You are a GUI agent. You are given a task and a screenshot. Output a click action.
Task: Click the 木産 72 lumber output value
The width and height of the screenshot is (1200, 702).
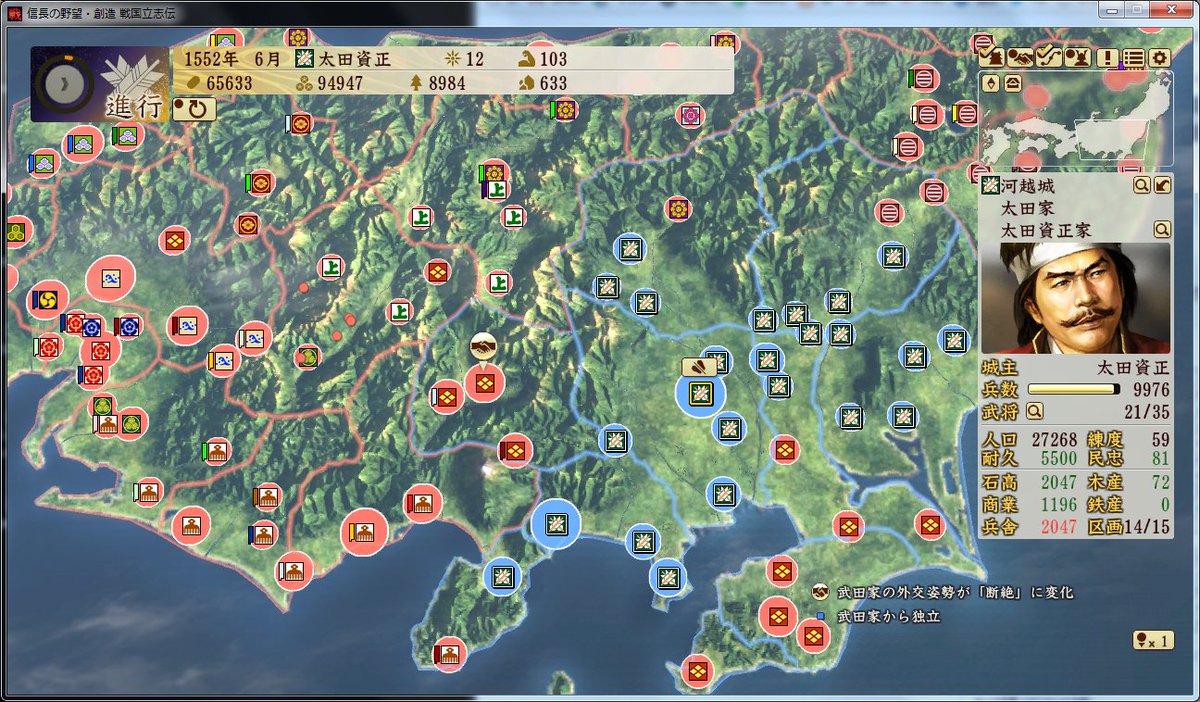(x=1160, y=483)
